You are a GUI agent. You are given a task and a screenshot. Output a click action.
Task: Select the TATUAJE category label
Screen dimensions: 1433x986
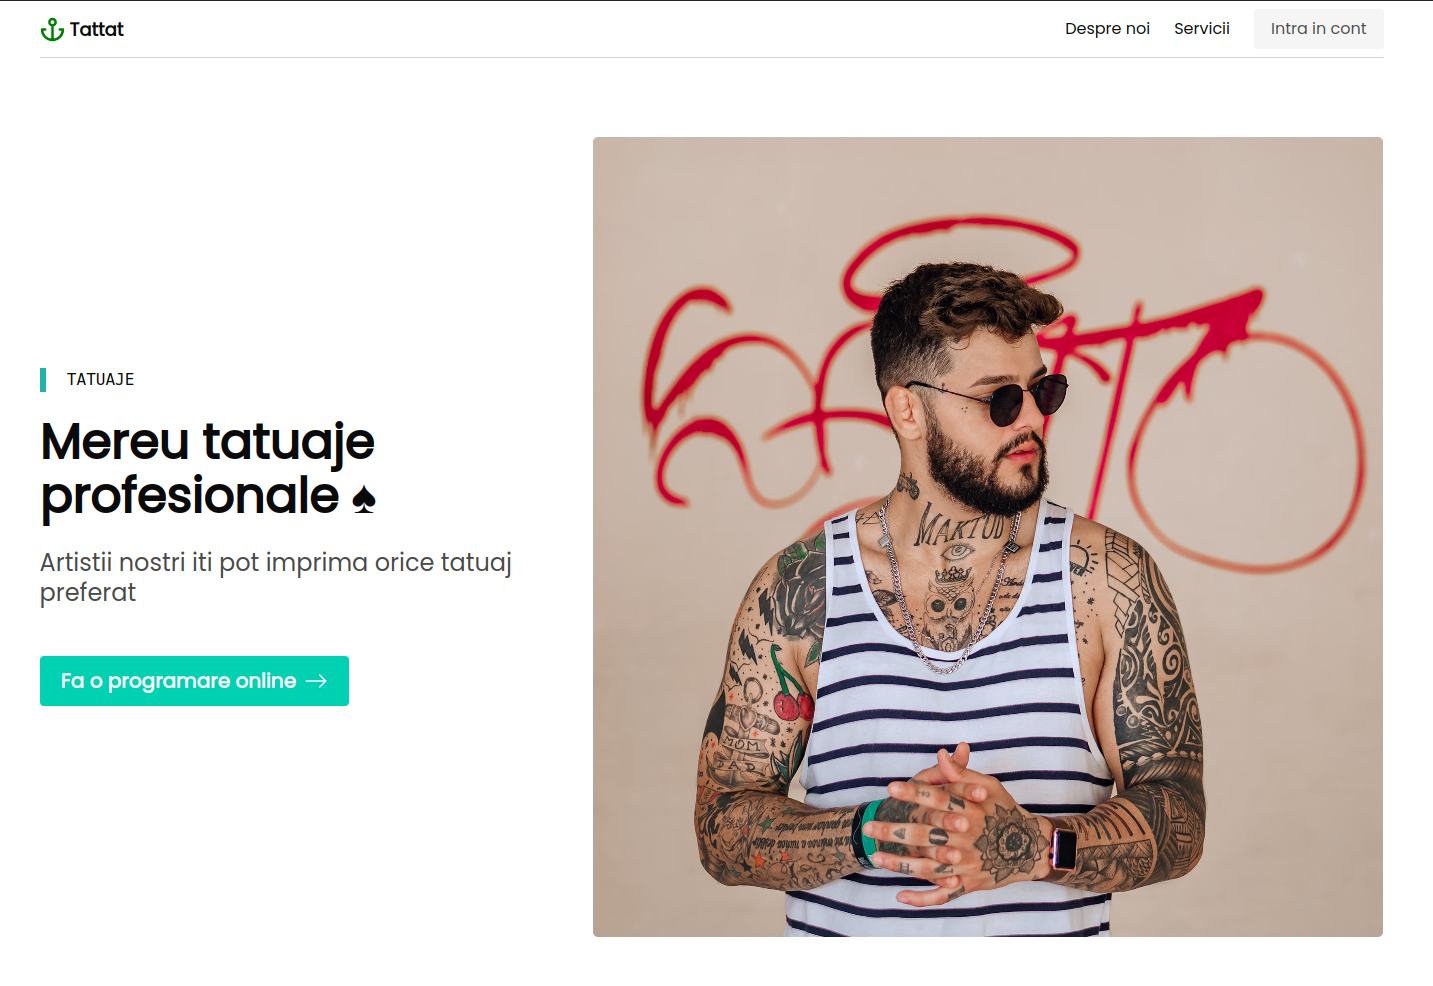[x=100, y=380]
